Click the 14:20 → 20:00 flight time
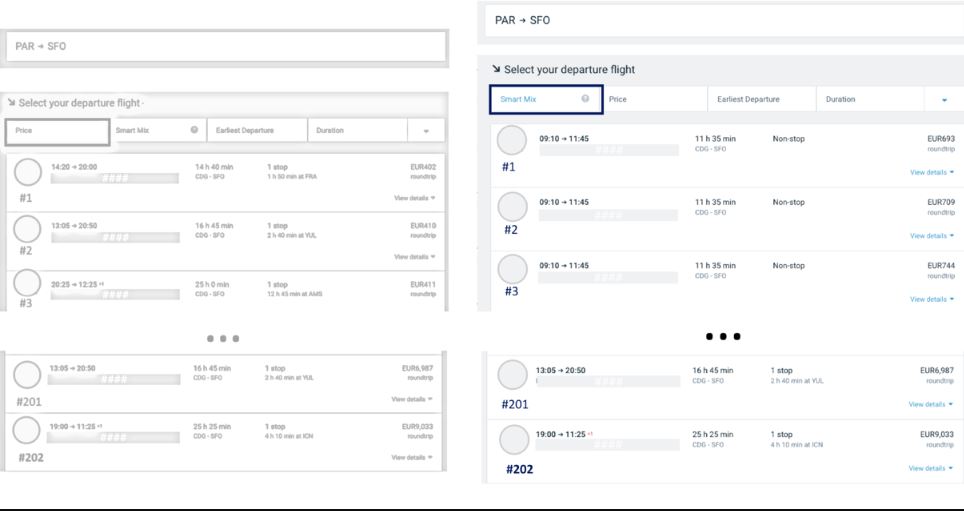Viewport: 964px width, 511px height. [74, 167]
